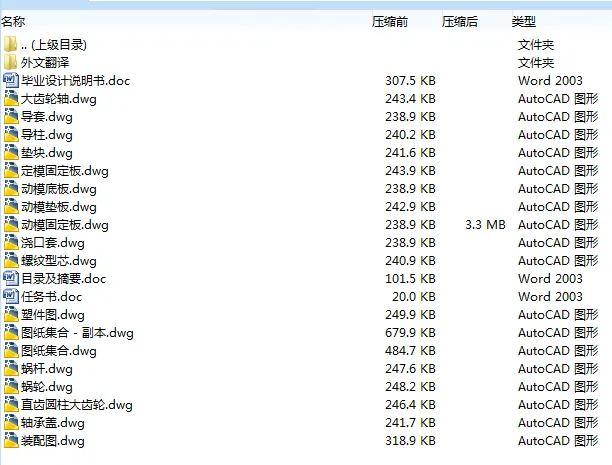Screen dimensions: 612x465
Task: Select file name 蜗杆.dwg
Action: [x=47, y=368]
